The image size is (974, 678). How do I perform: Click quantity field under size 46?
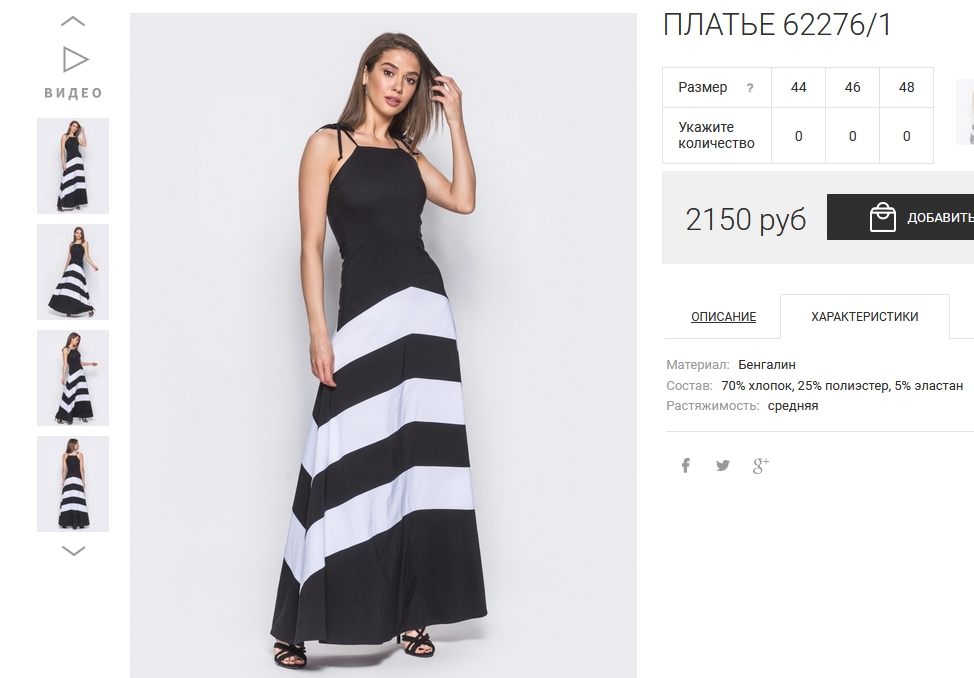[x=852, y=136]
